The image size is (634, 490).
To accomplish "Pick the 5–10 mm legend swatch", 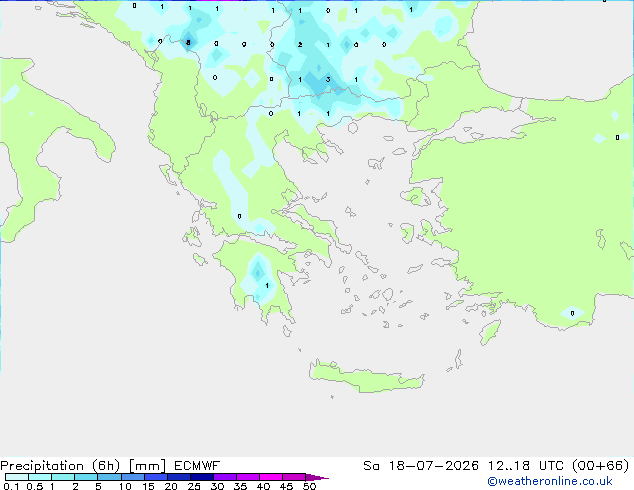I will (x=110, y=477).
